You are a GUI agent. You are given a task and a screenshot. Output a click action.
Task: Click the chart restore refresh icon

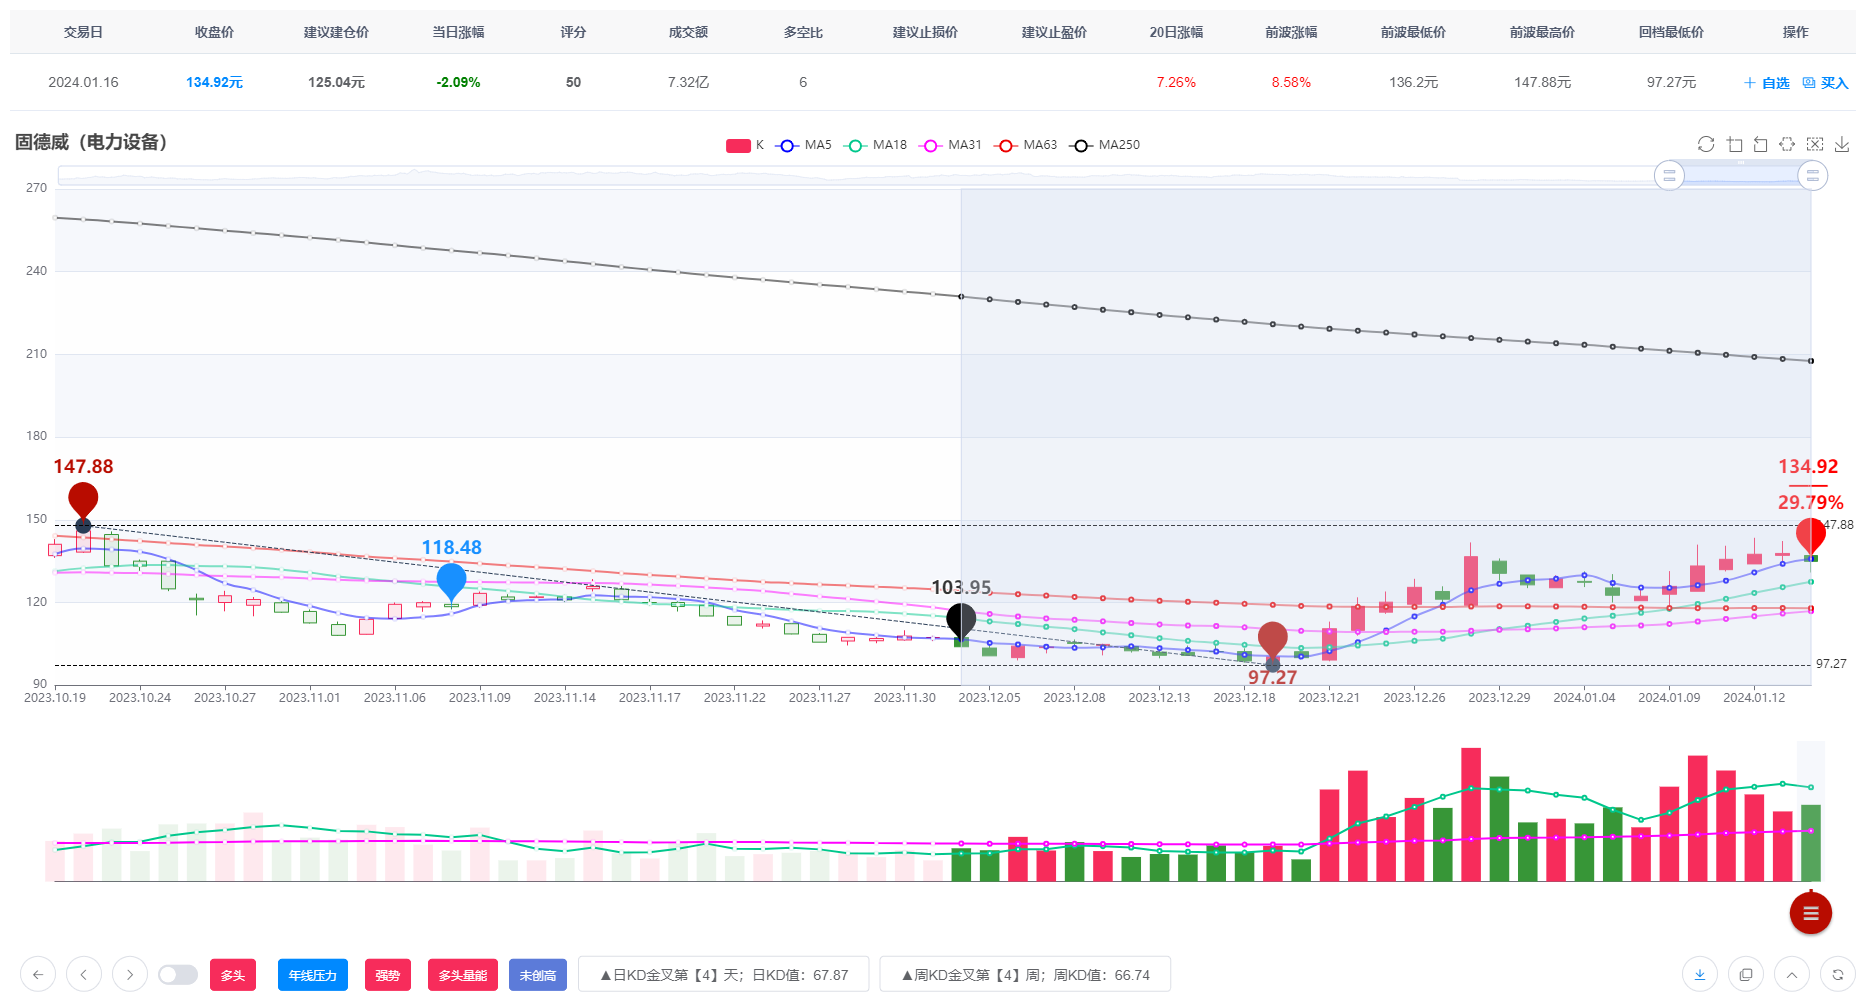pos(1706,144)
